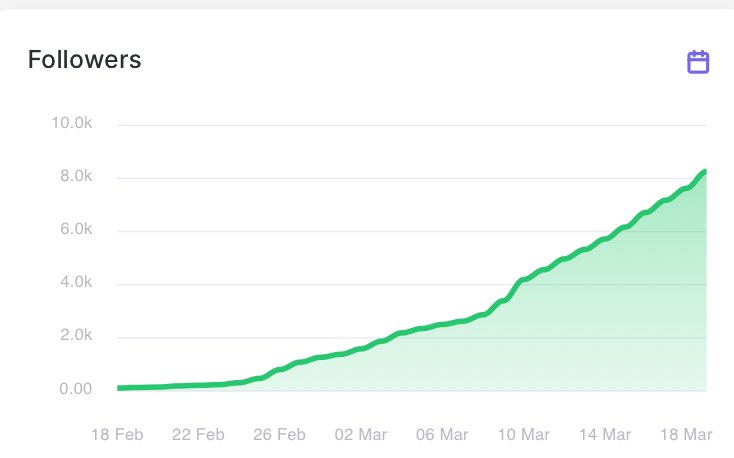The image size is (734, 458).
Task: Click the 0.00 y-axis label
Action: pos(75,389)
